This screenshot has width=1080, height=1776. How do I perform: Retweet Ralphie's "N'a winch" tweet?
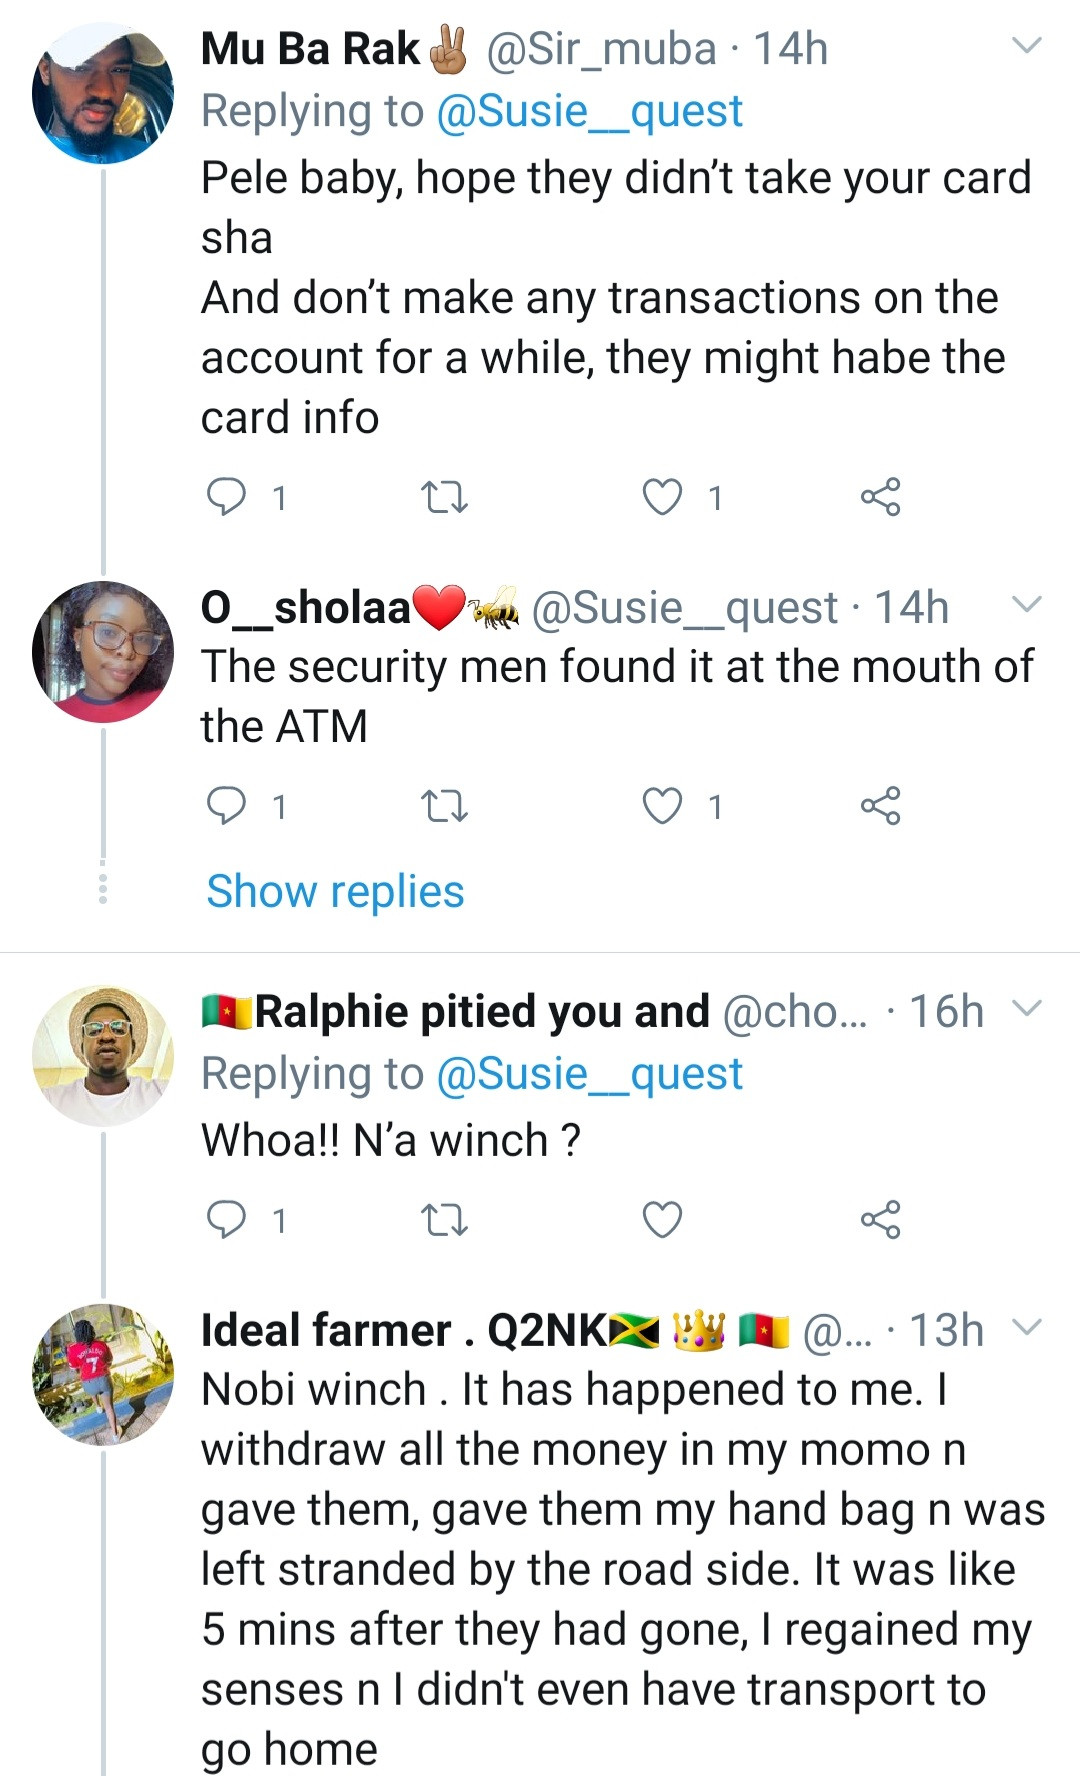coord(444,1220)
